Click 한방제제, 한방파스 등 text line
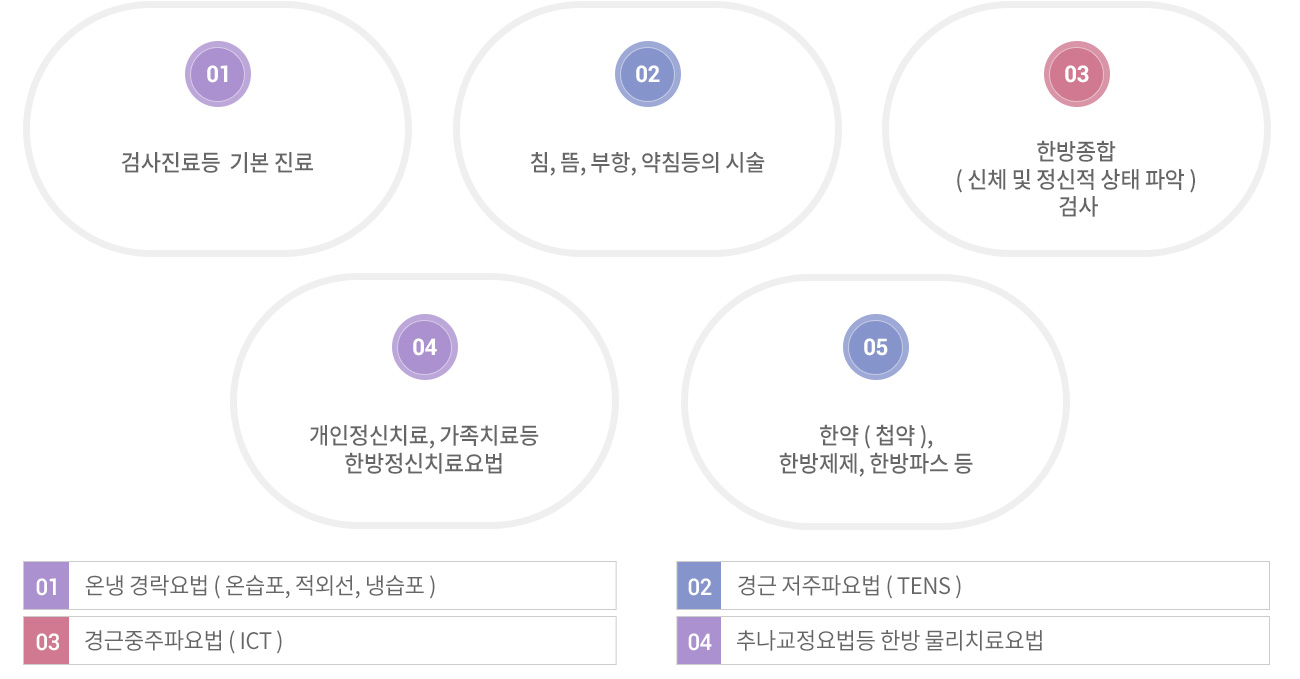 coord(876,464)
